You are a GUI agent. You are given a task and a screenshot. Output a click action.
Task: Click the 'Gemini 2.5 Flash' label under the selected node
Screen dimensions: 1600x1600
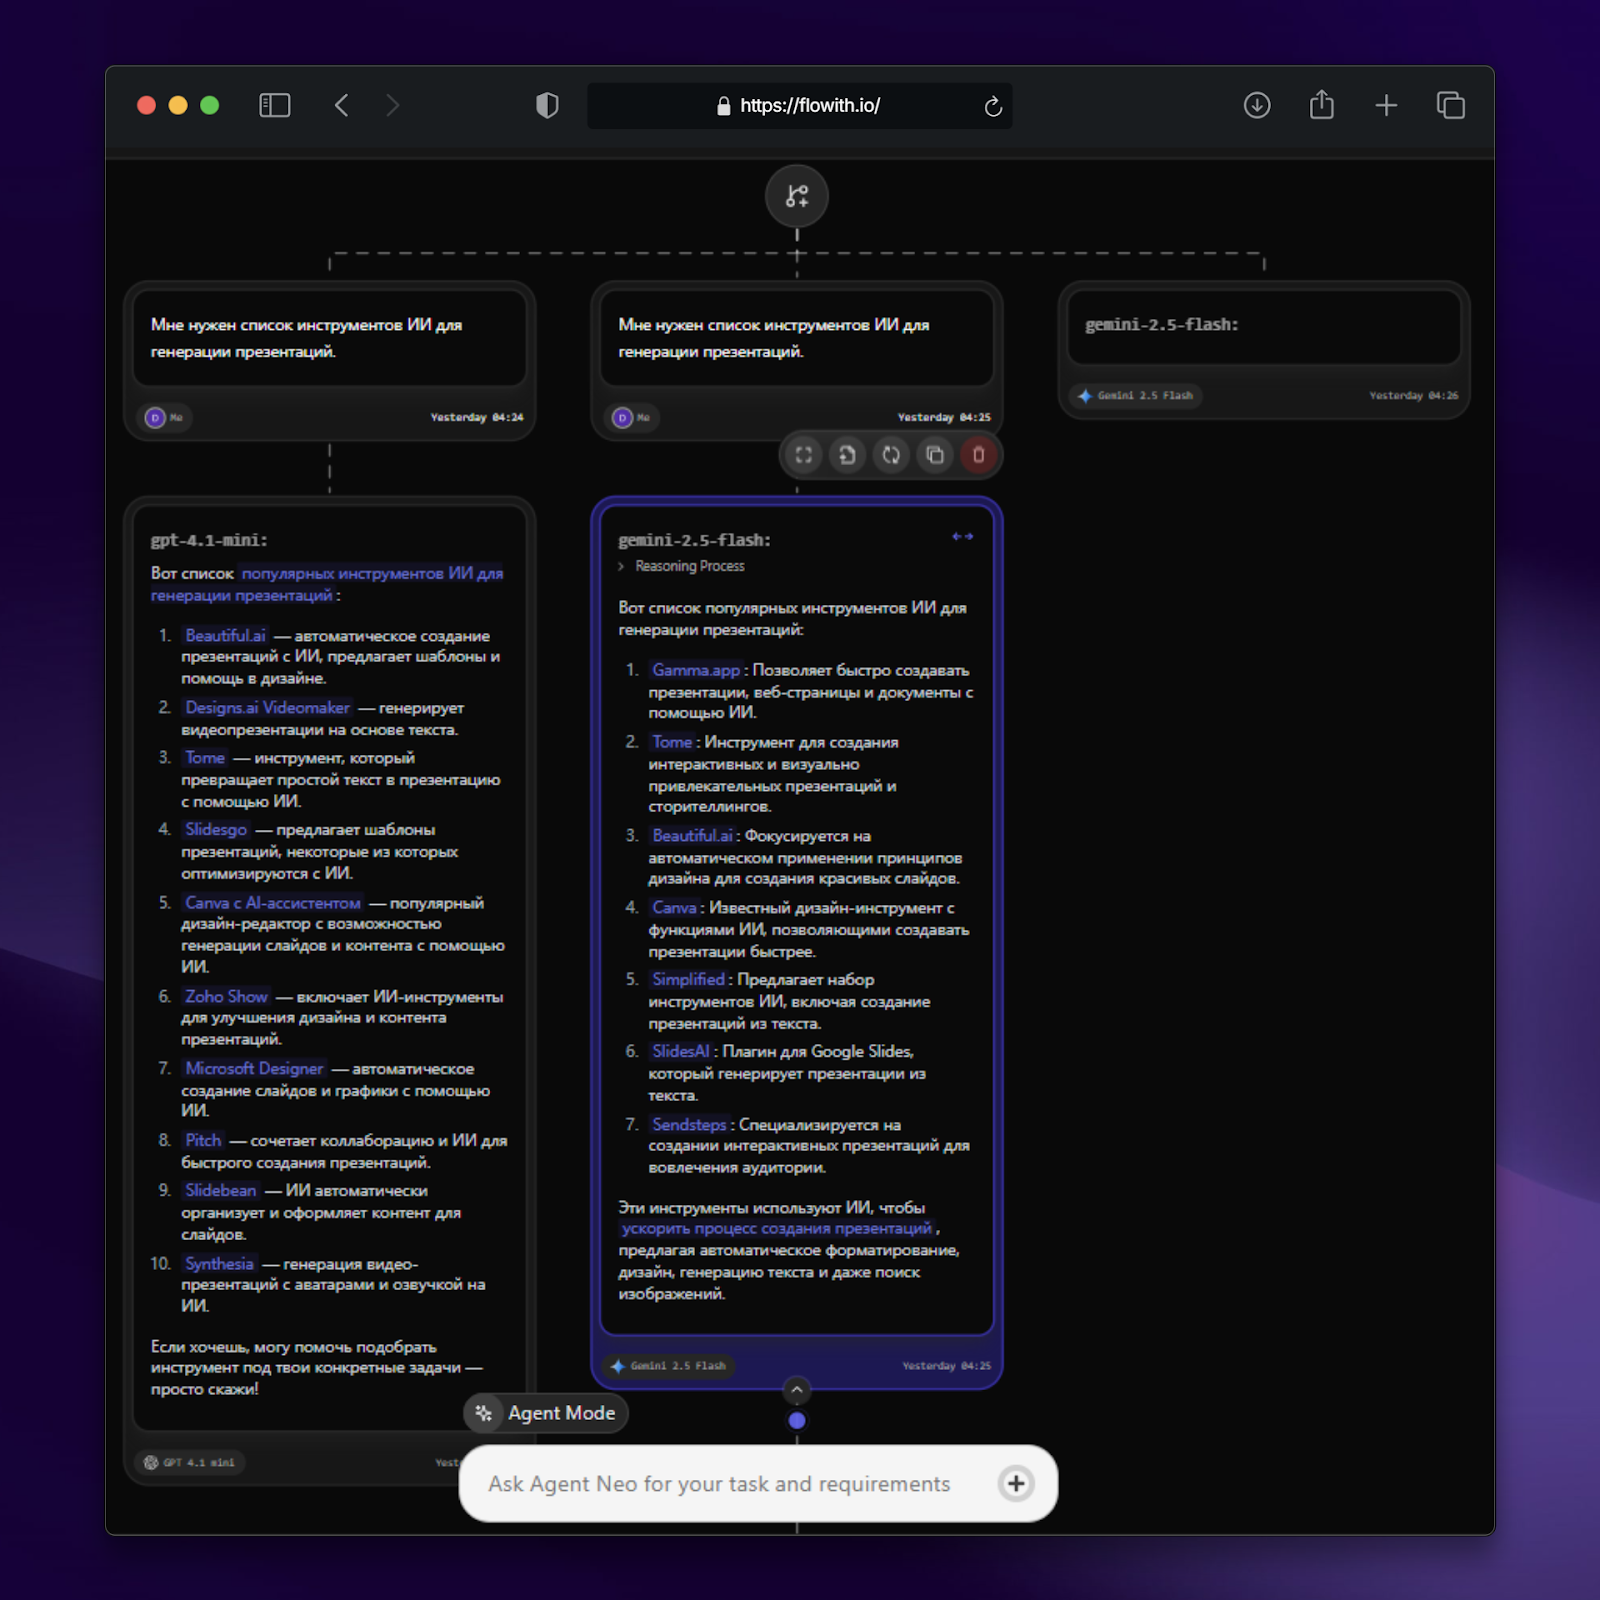point(678,1366)
